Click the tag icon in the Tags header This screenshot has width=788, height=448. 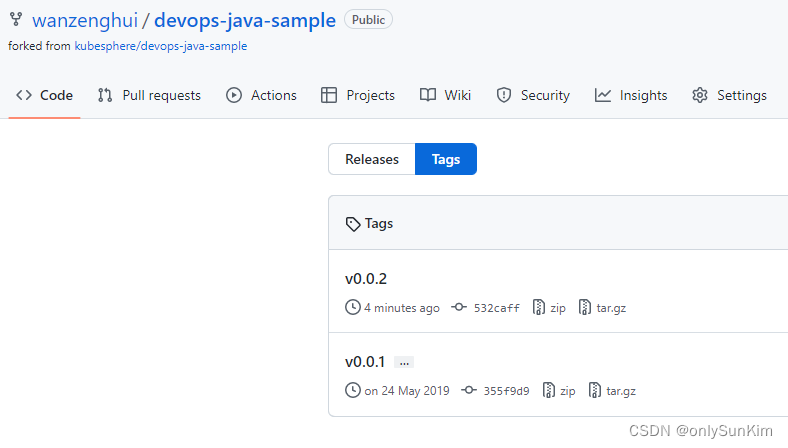(x=353, y=224)
